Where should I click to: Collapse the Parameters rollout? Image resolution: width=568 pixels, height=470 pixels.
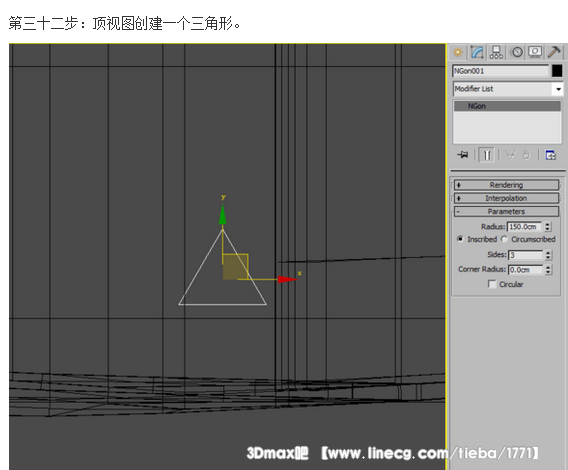[x=506, y=212]
